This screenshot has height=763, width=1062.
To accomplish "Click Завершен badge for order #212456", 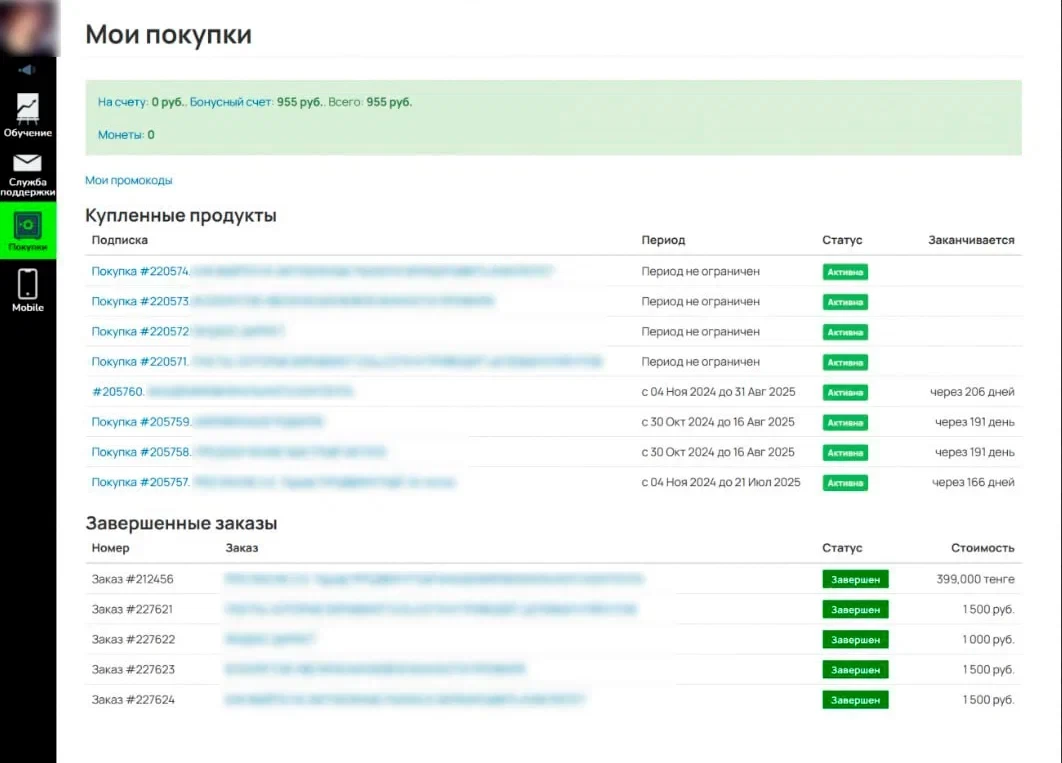I will coord(855,579).
